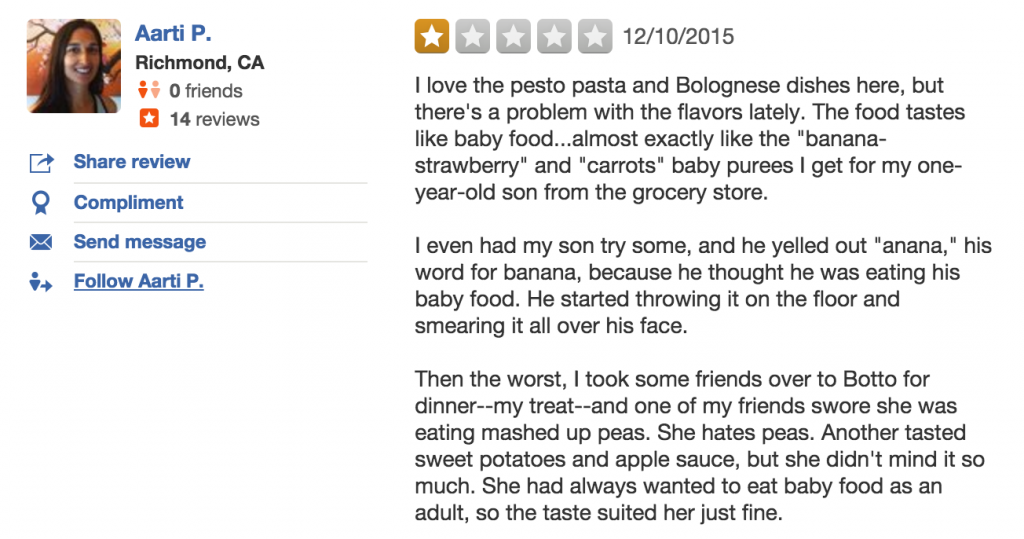Click the second grey rating star

pos(472,37)
